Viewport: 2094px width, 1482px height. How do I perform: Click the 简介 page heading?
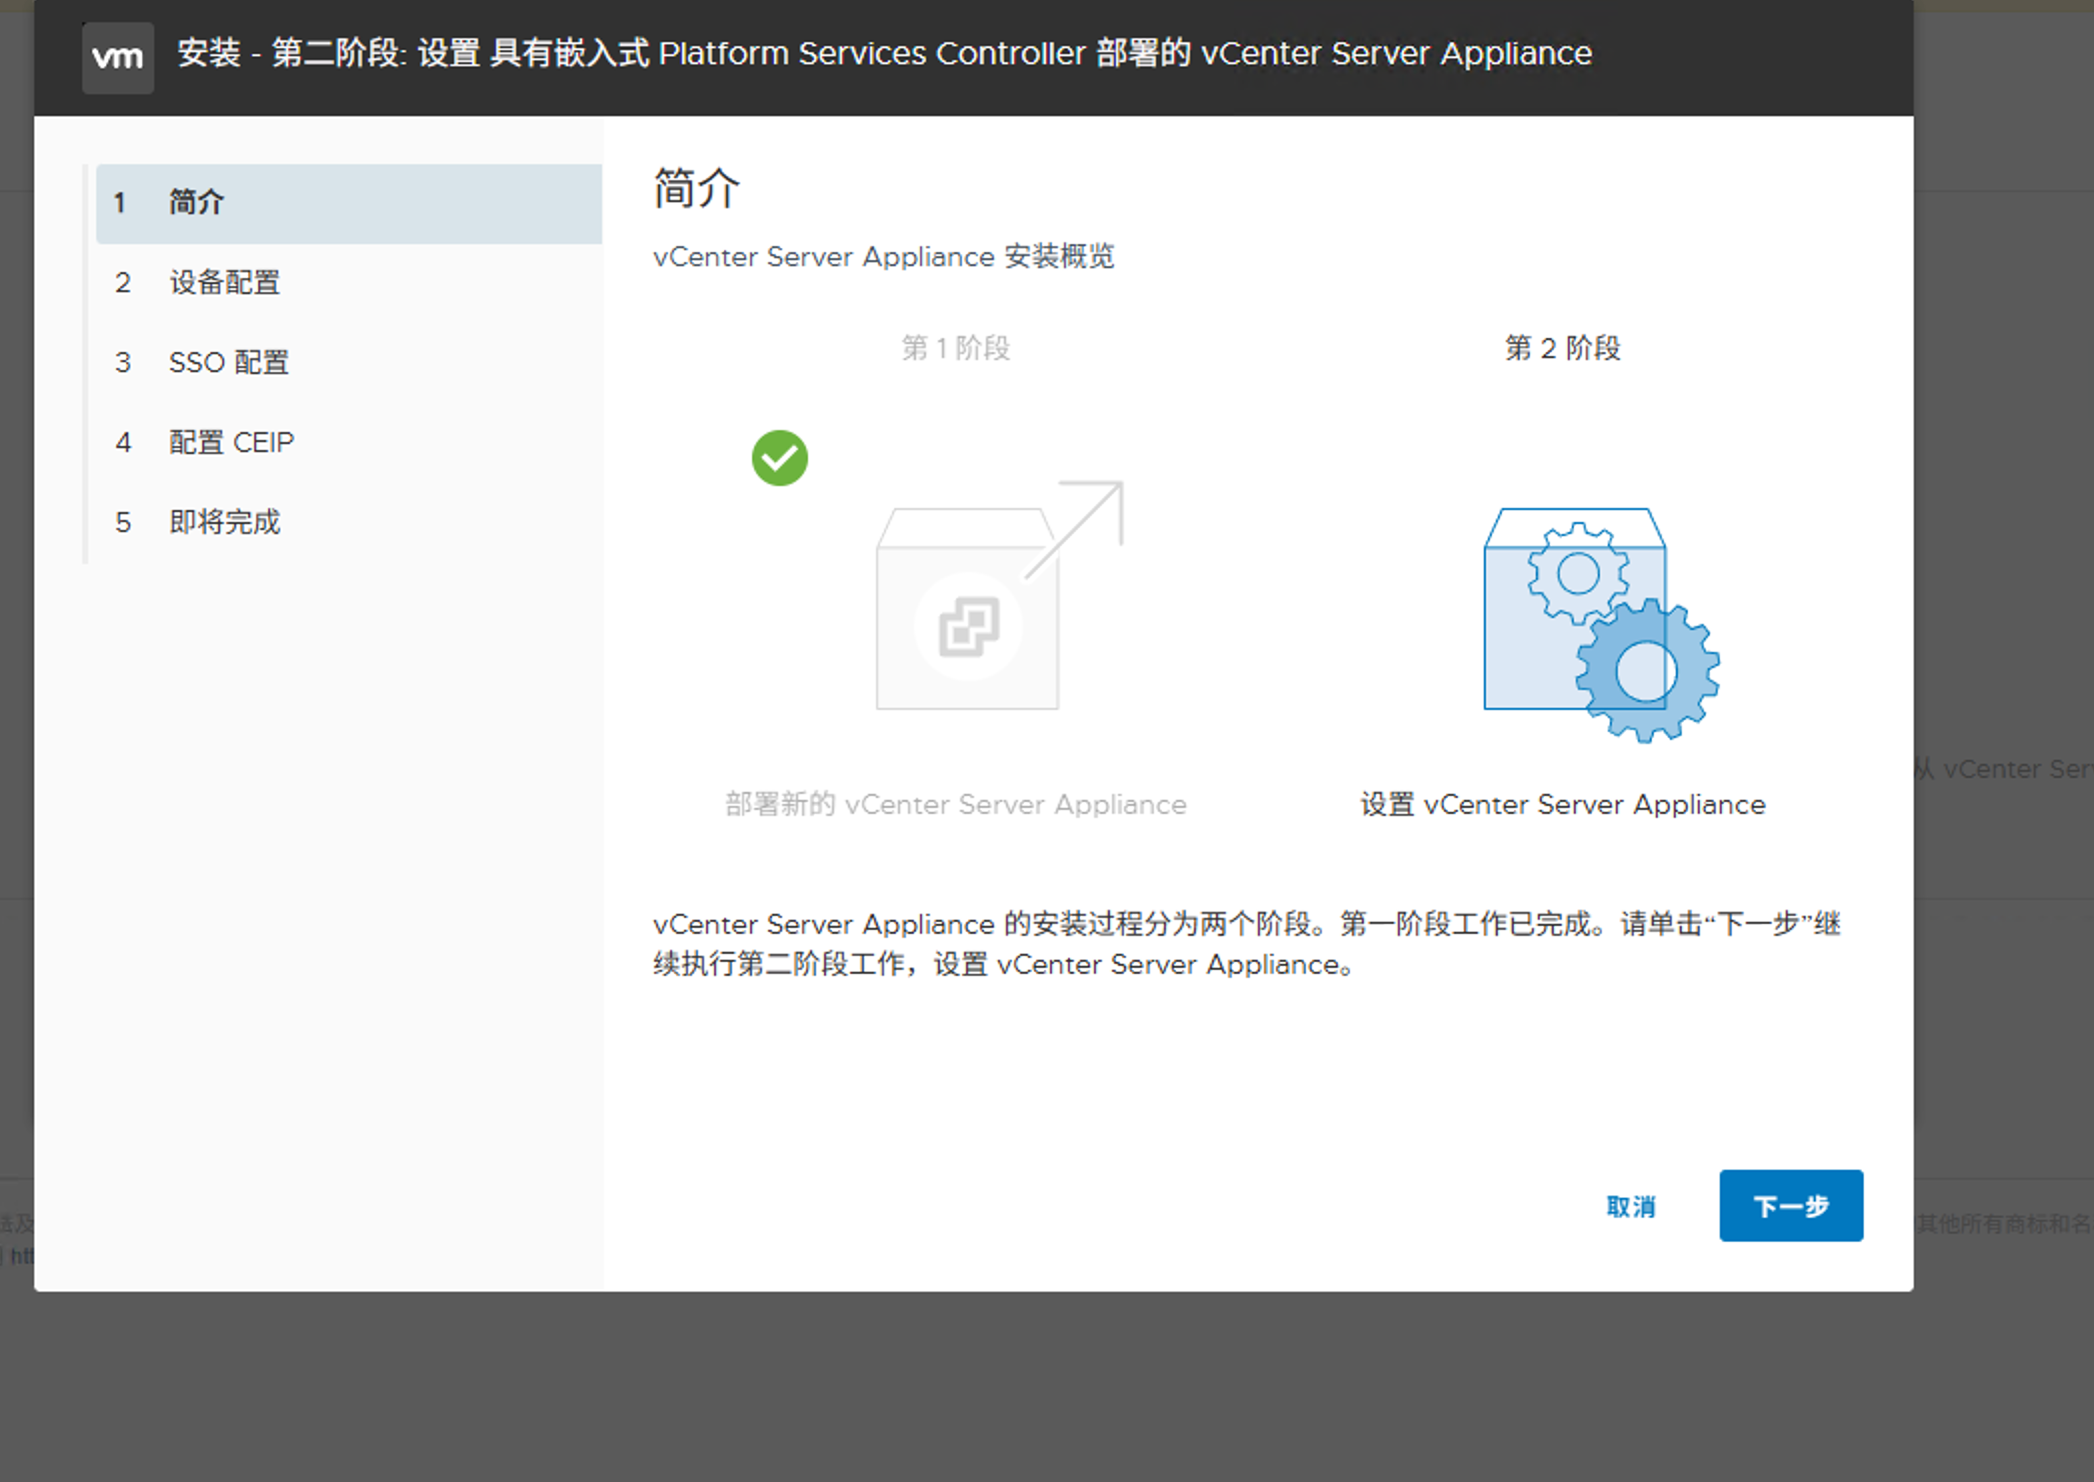point(697,188)
